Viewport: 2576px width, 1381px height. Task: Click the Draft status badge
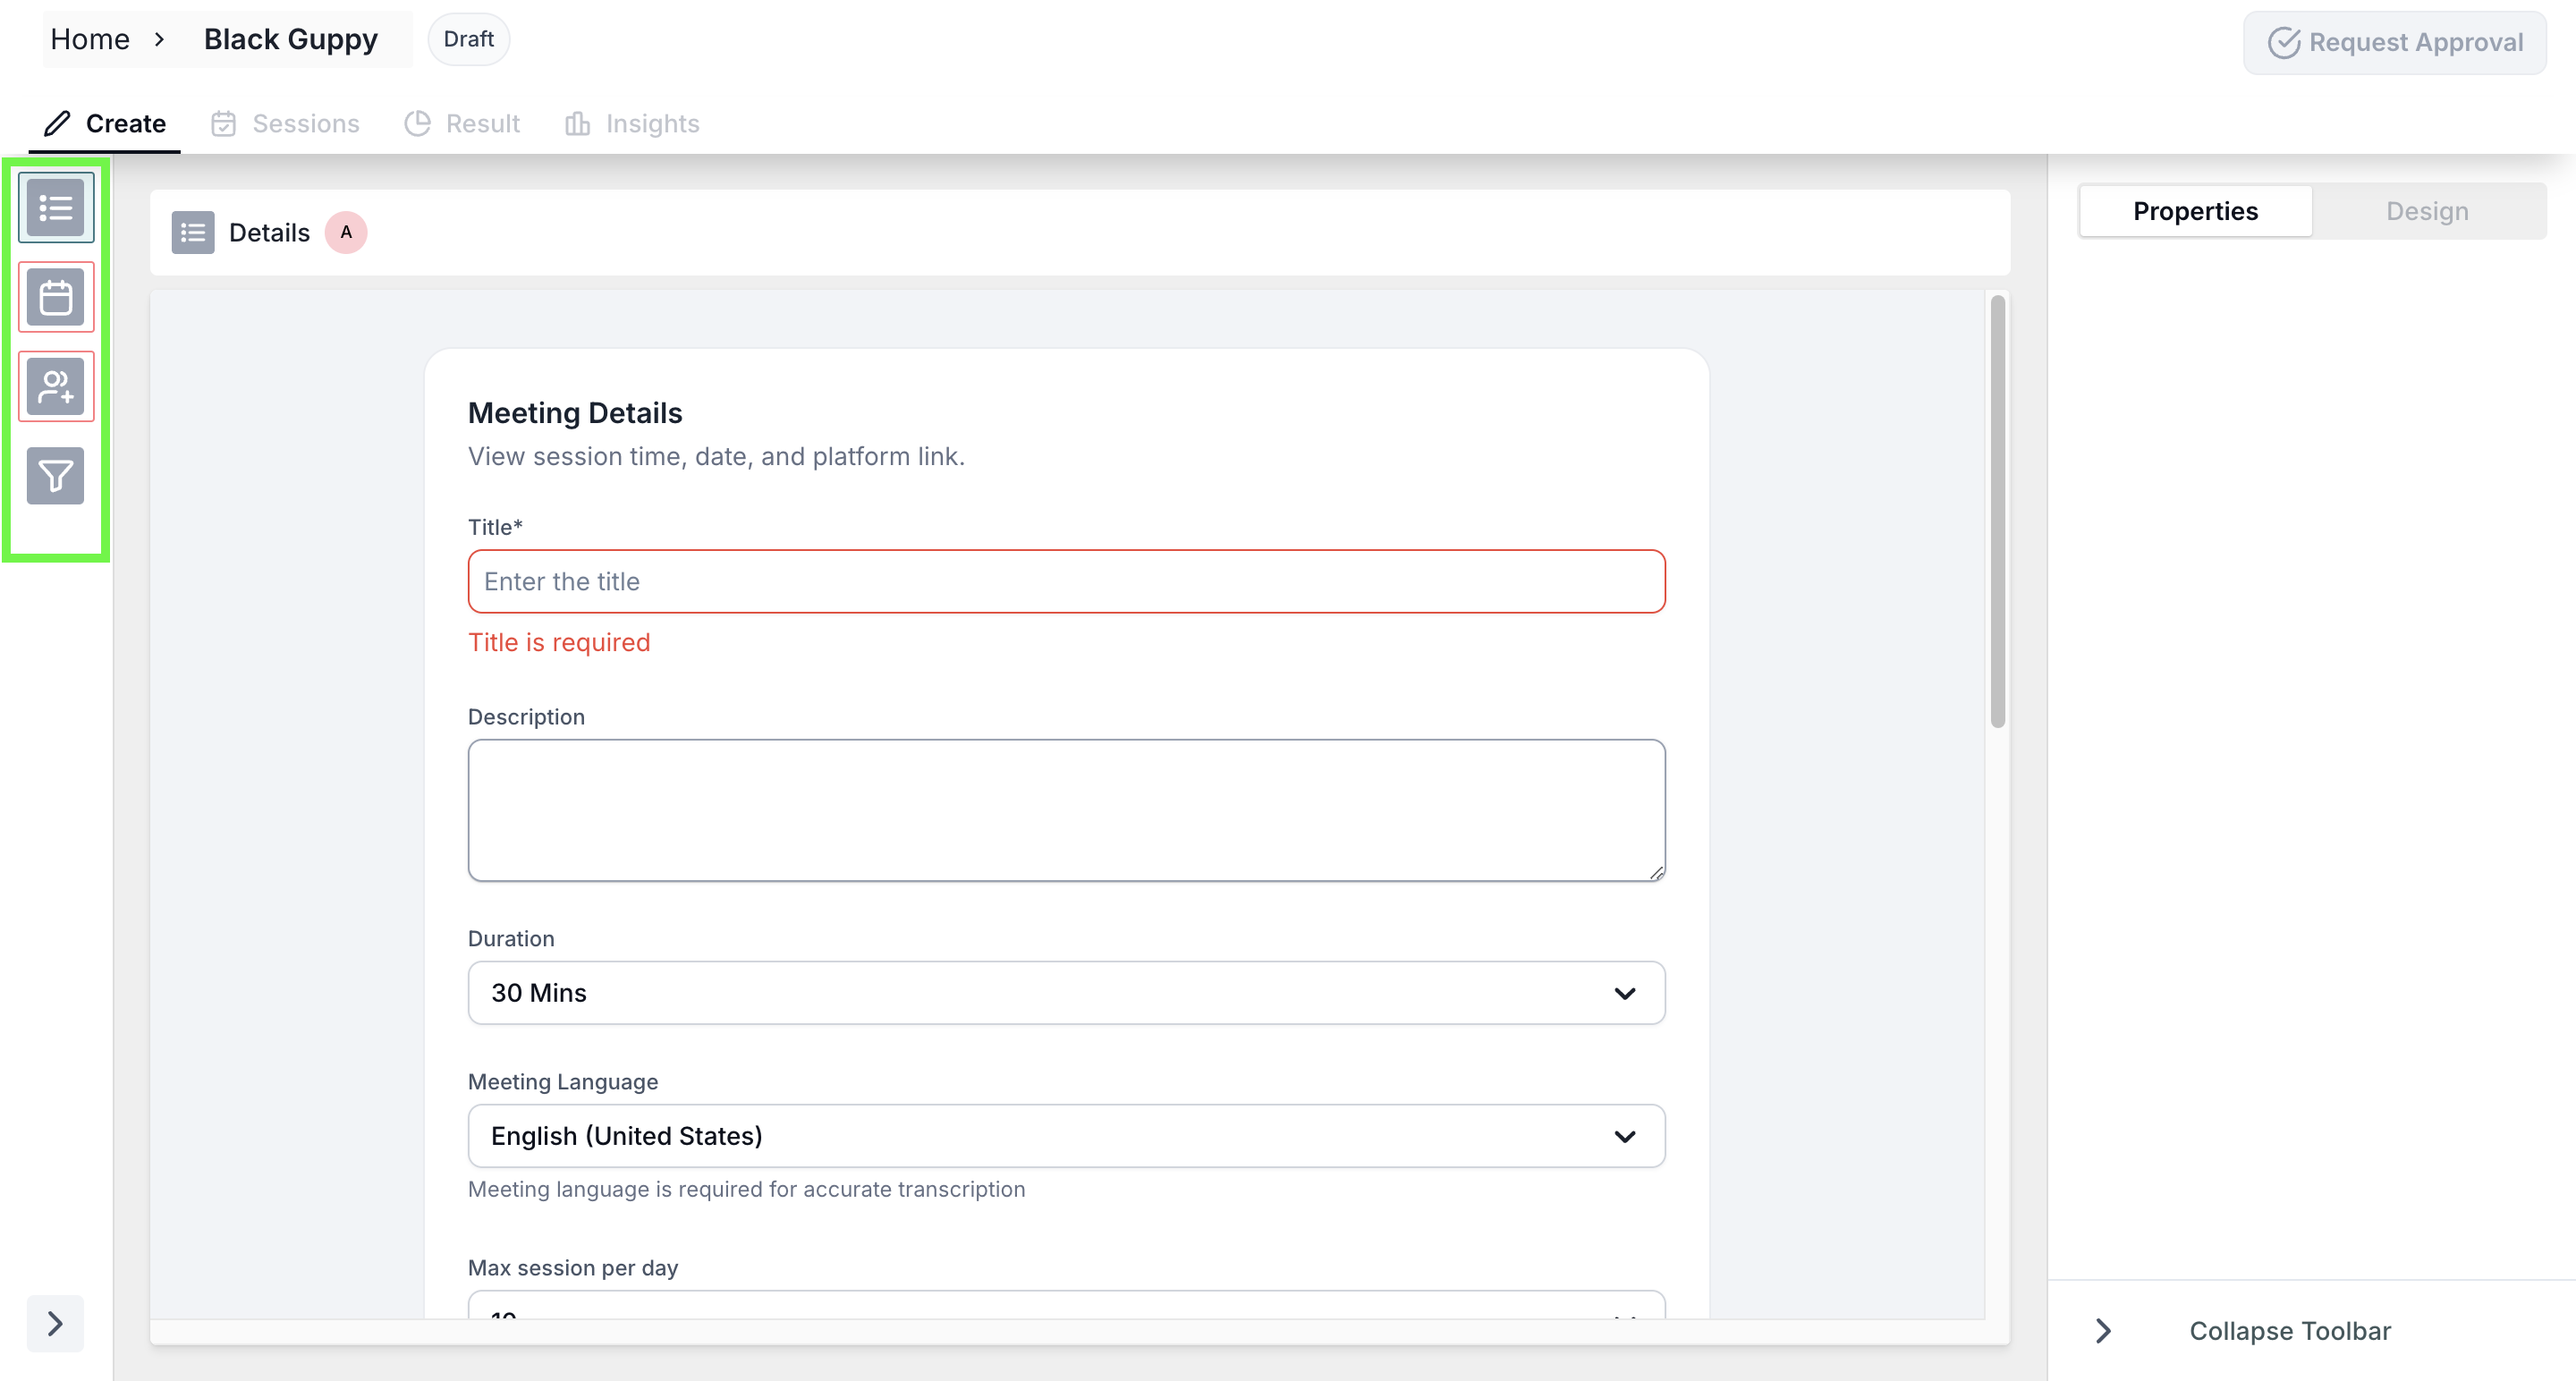point(469,39)
